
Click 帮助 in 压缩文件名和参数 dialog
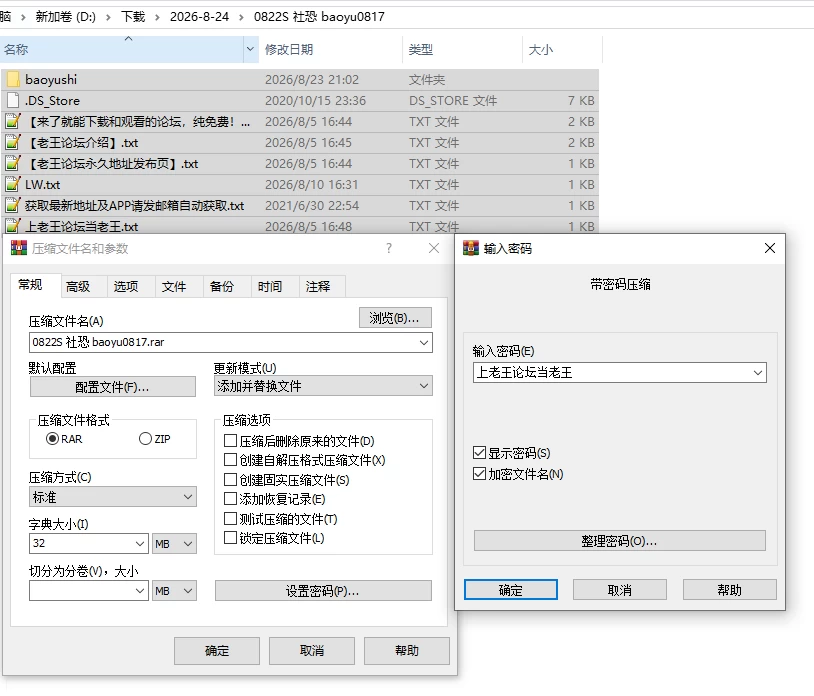407,651
